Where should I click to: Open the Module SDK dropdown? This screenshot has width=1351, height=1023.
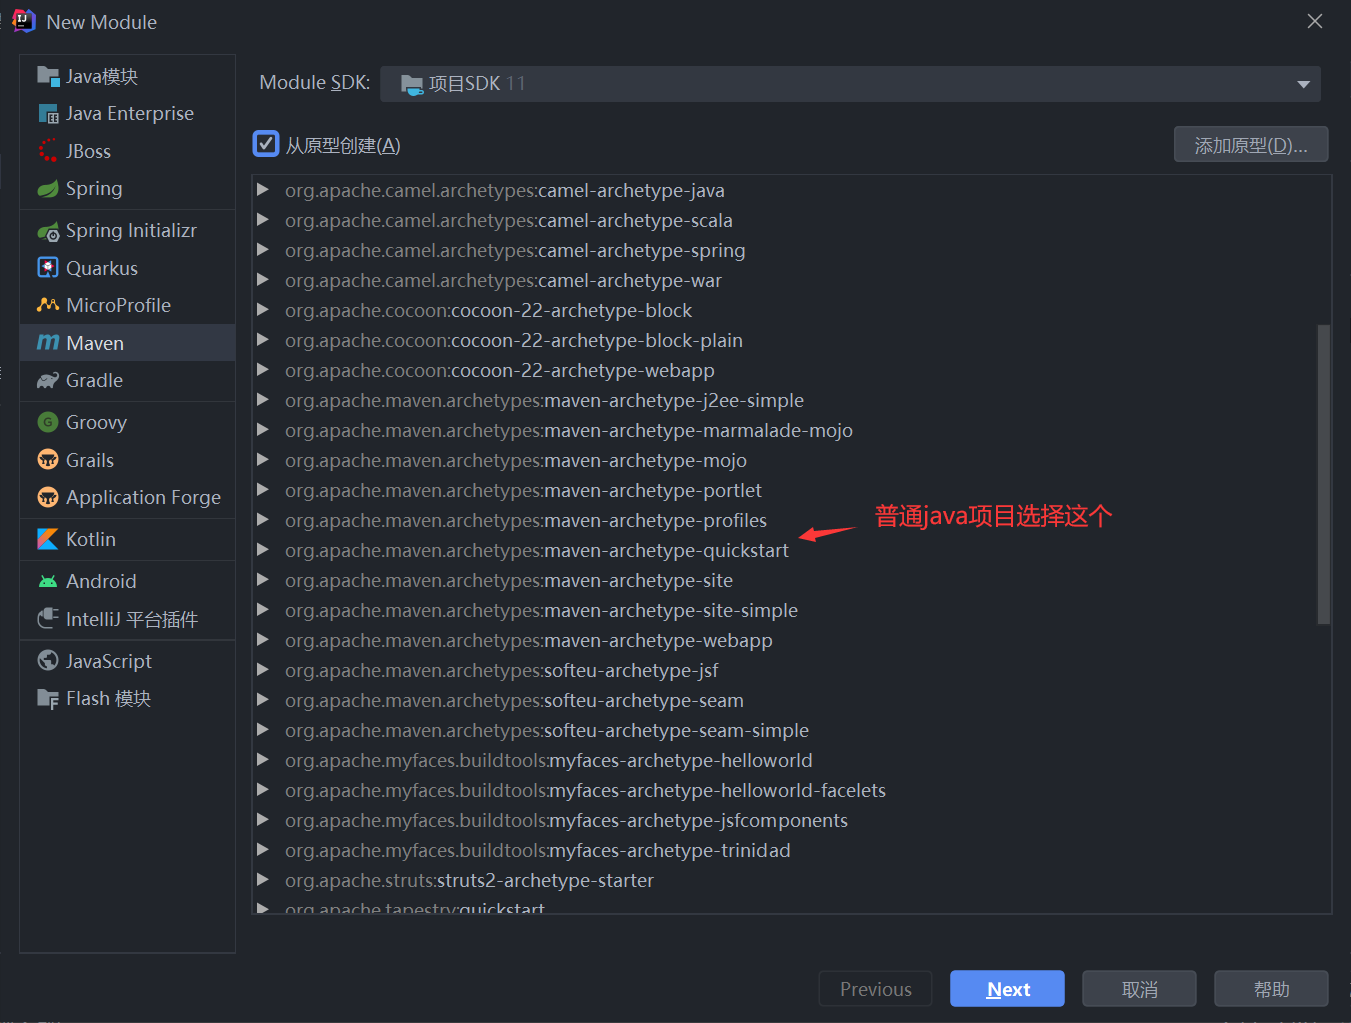click(850, 84)
